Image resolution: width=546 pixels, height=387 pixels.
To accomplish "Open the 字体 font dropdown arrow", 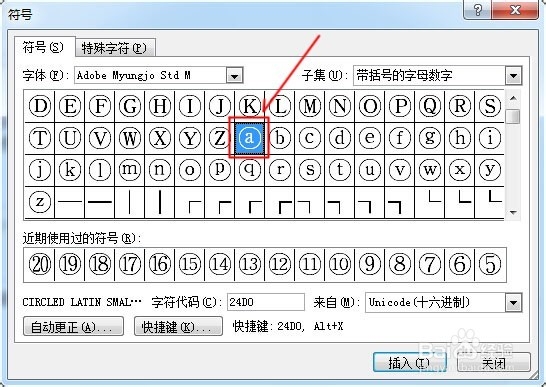I will point(234,75).
